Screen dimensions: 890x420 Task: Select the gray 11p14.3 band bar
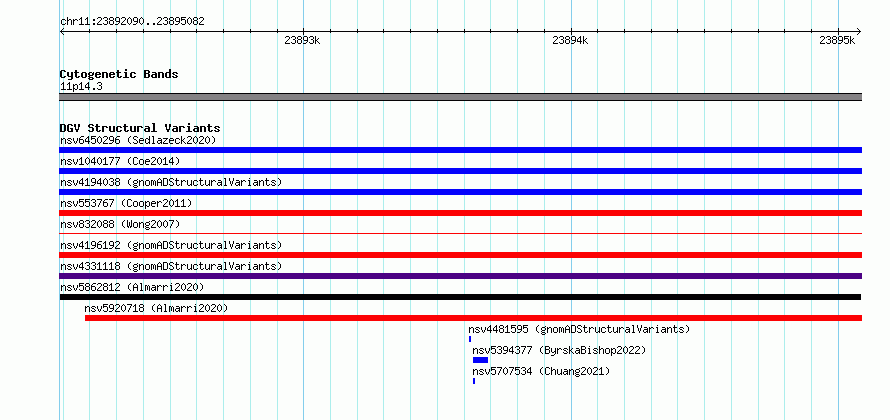coord(460,97)
